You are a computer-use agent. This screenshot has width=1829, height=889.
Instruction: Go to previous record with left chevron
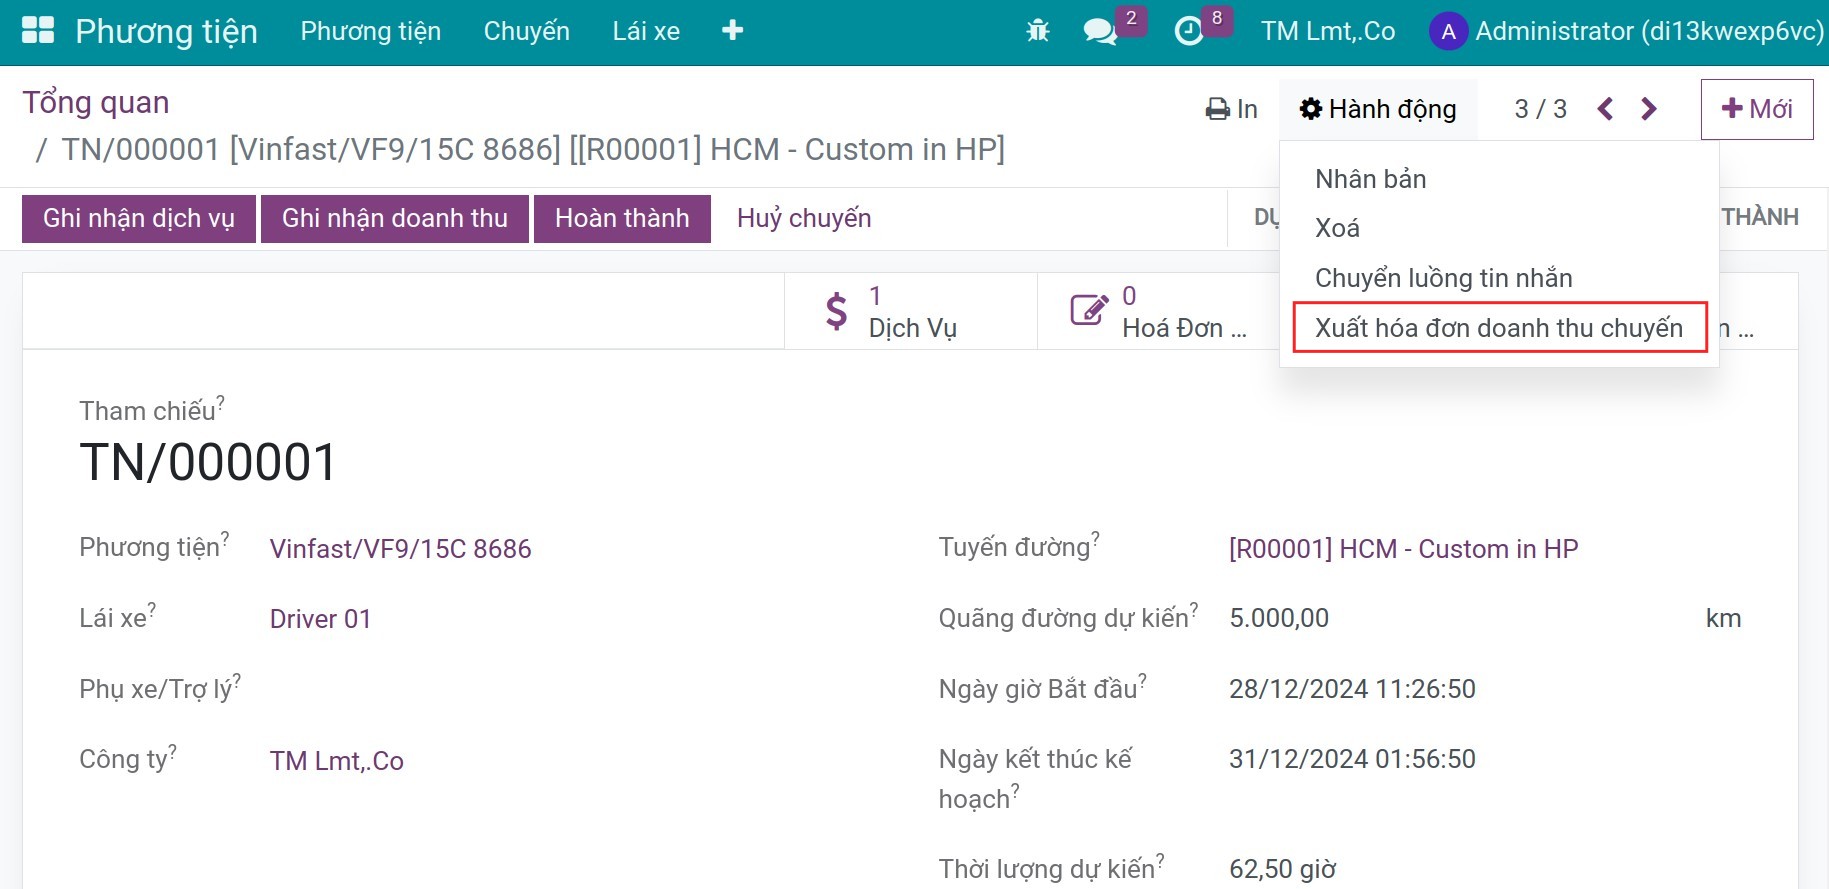pos(1605,109)
